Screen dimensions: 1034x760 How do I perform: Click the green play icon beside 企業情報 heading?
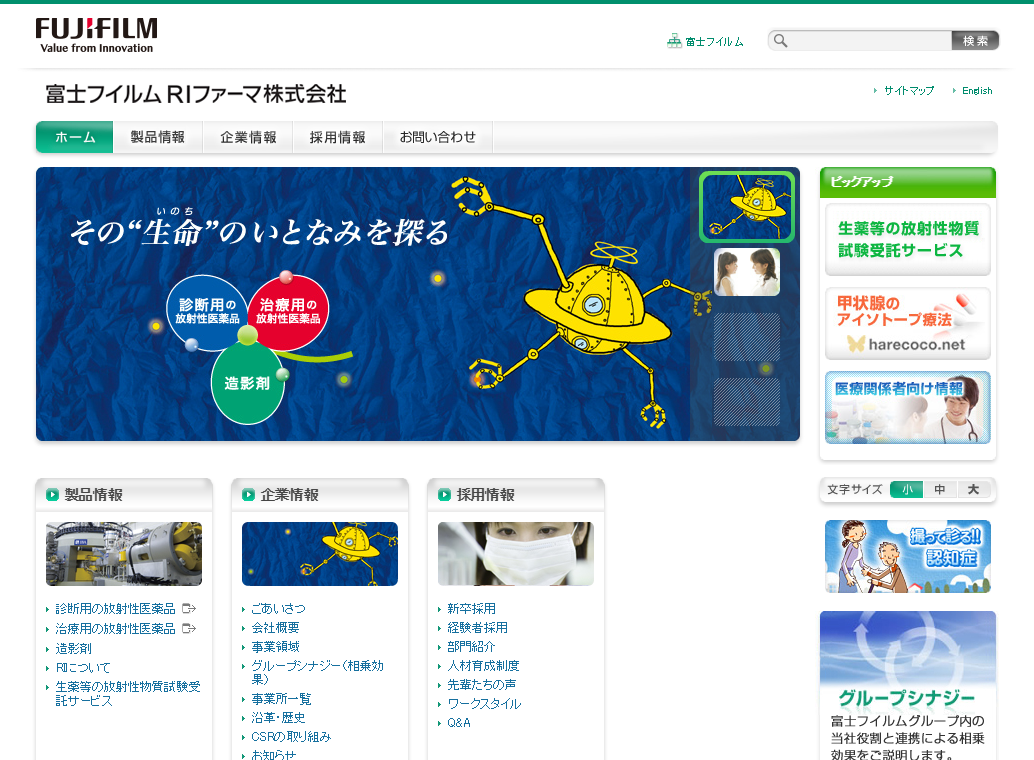[249, 495]
